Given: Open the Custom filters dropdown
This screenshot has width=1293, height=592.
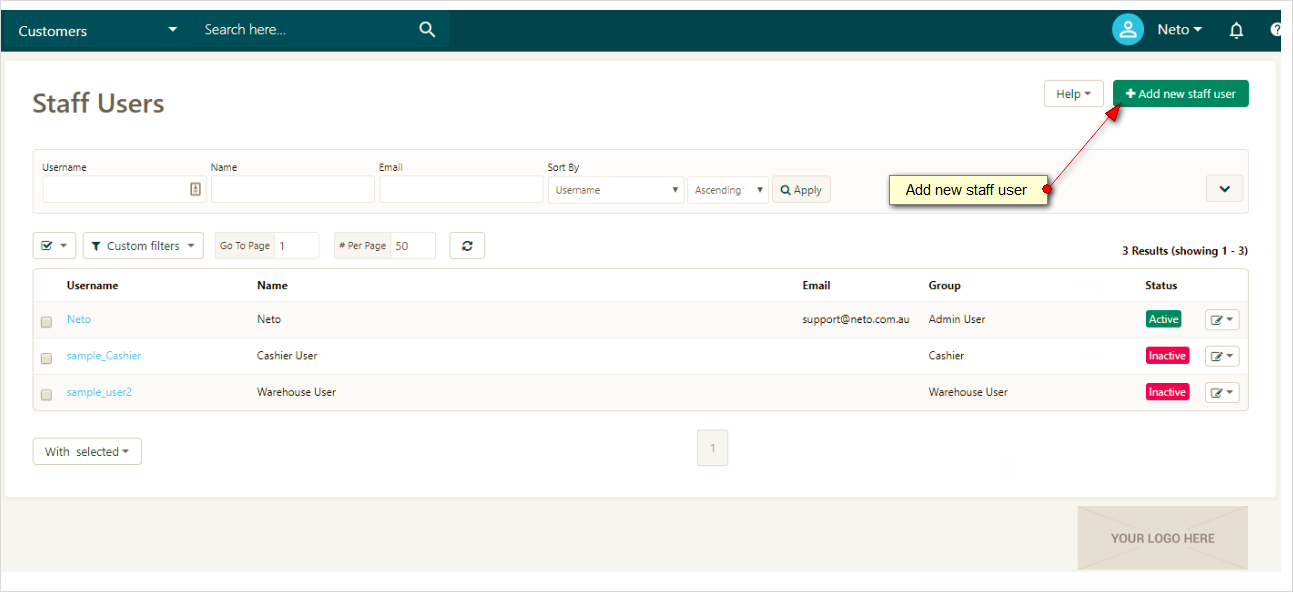Looking at the screenshot, I should click(143, 246).
